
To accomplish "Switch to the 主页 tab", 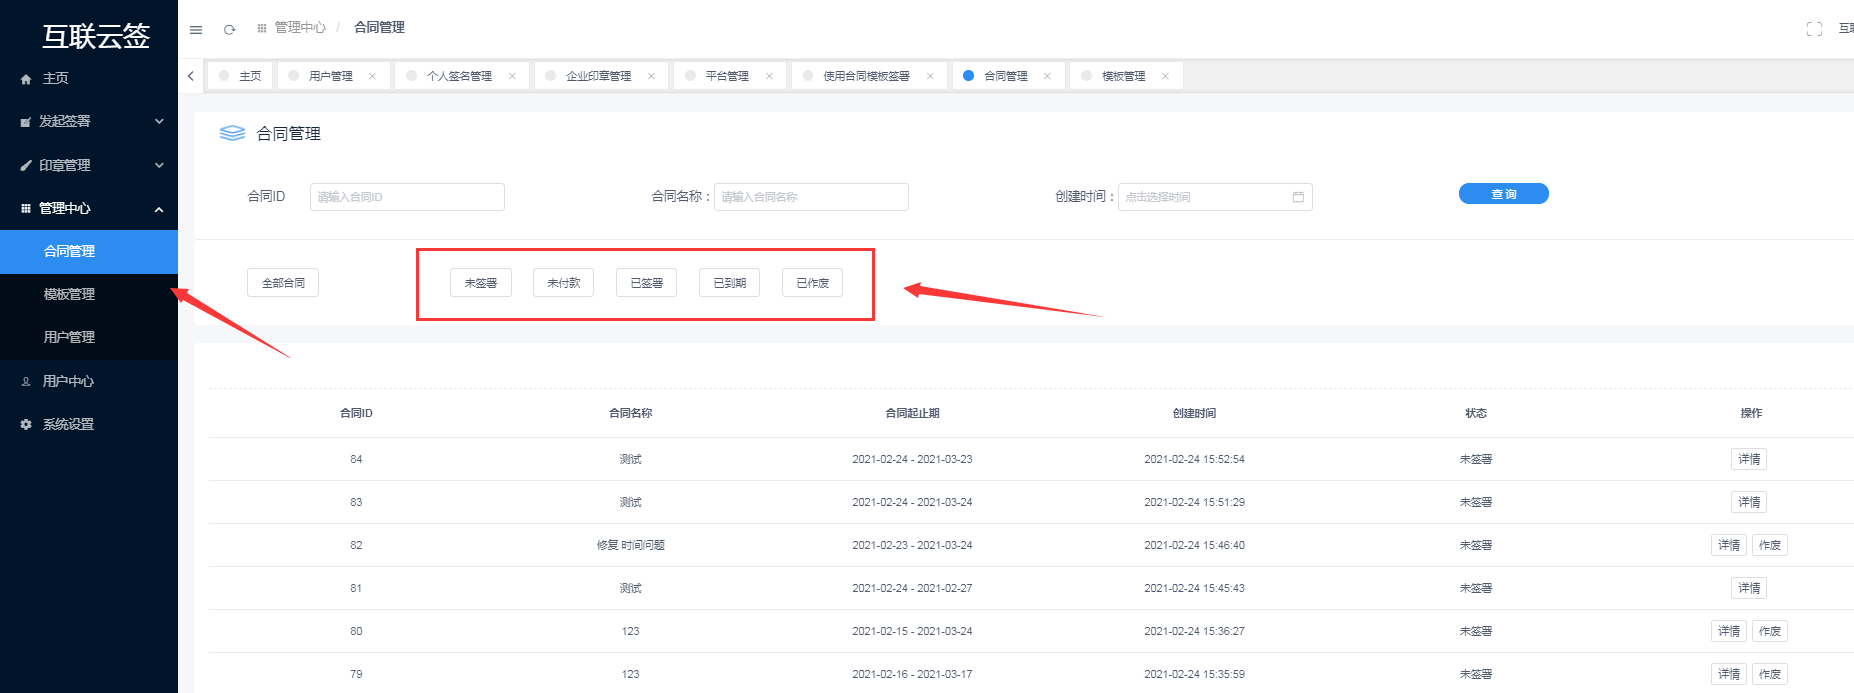I will (x=240, y=76).
